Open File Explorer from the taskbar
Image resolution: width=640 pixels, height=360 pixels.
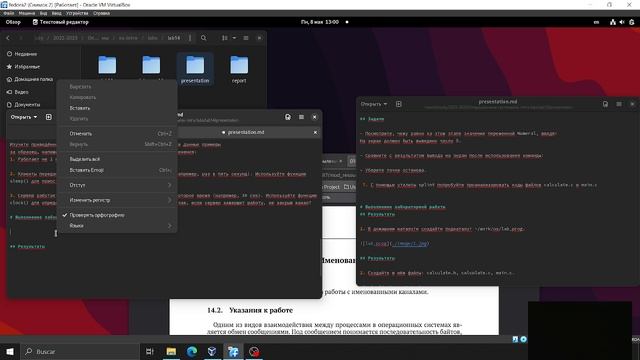pos(171,351)
